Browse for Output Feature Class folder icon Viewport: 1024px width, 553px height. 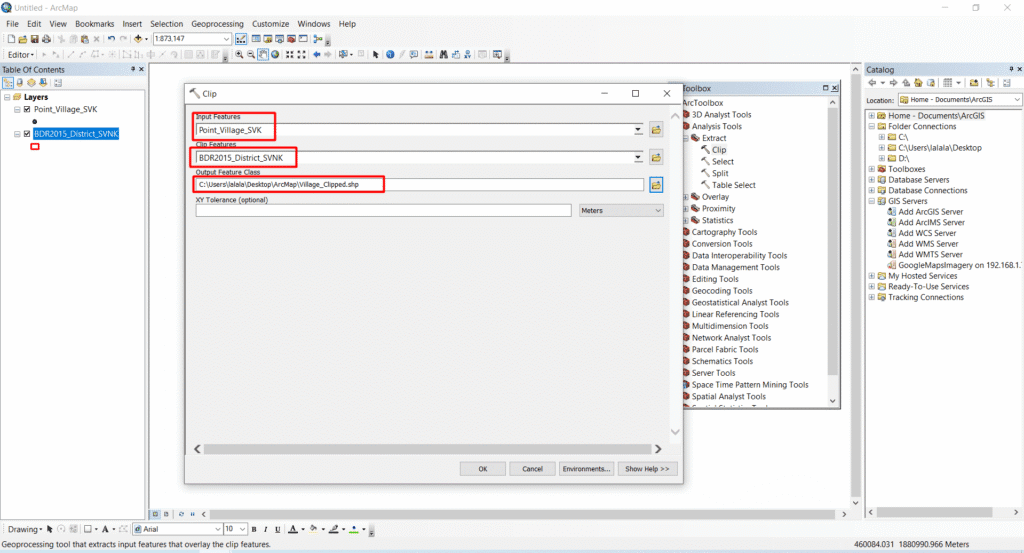(656, 185)
